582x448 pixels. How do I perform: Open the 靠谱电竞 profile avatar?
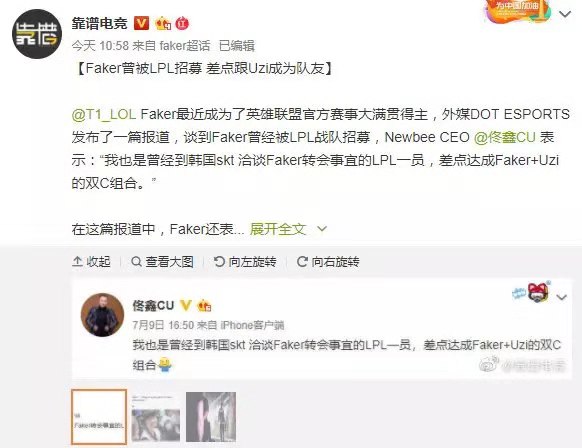coord(37,34)
